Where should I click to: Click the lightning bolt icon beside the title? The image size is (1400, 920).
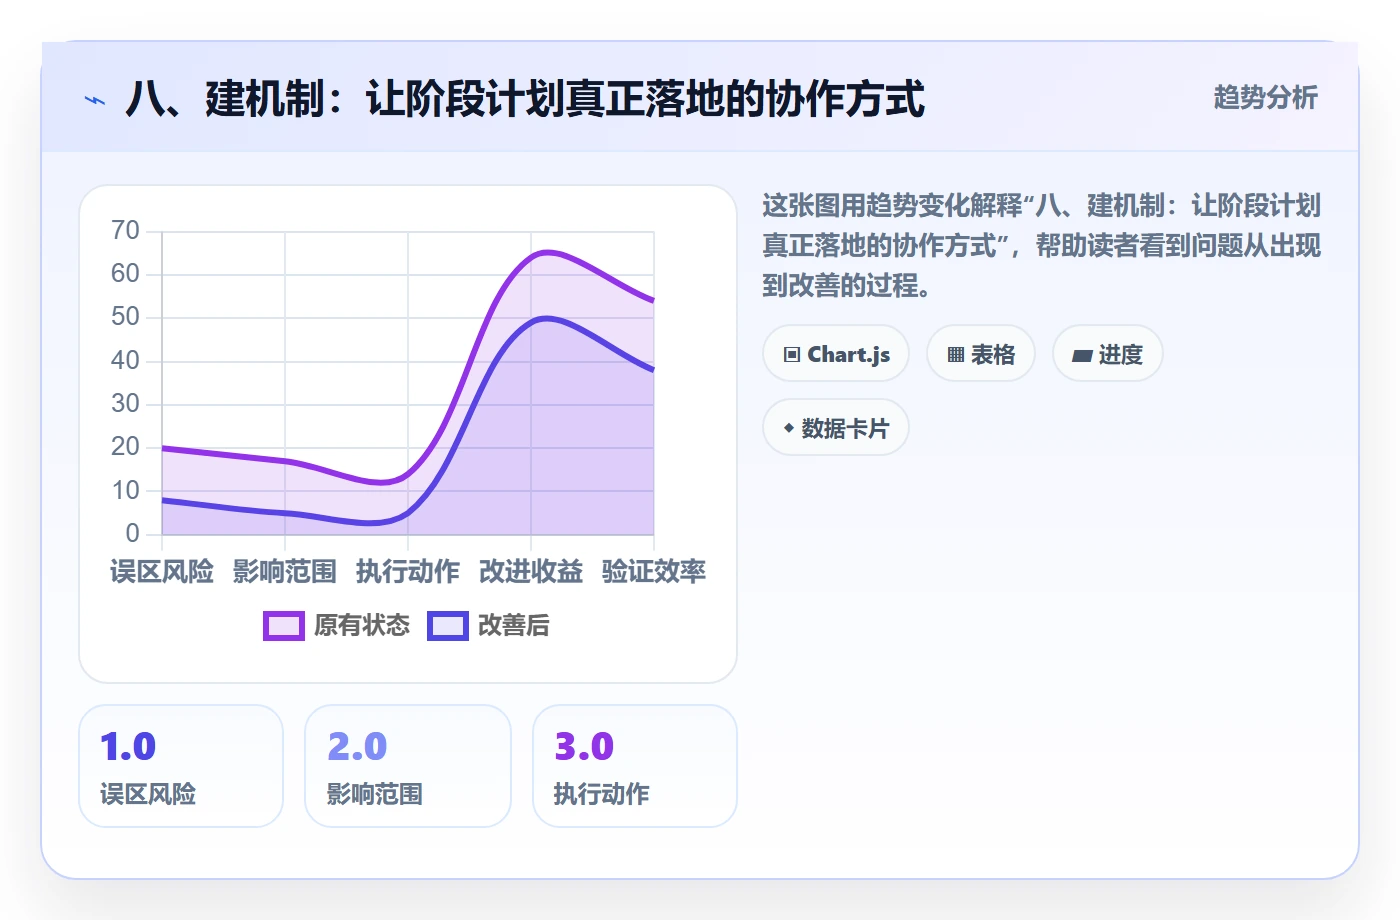[x=95, y=100]
